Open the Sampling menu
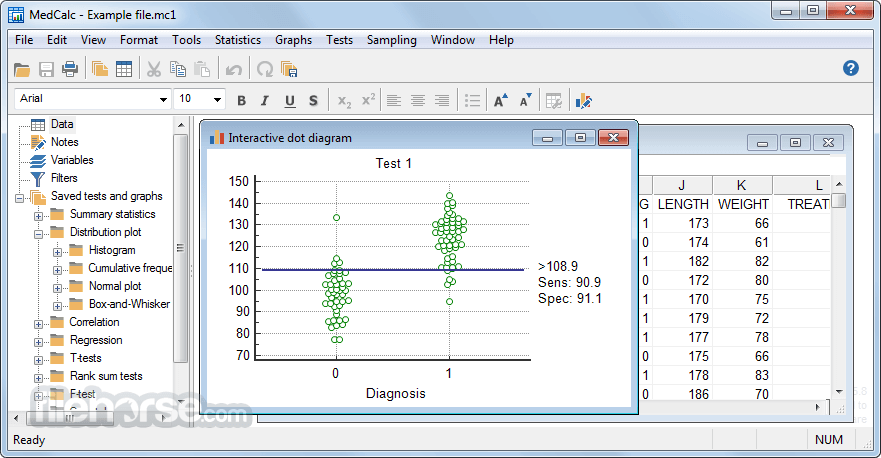The height and width of the screenshot is (458, 881). click(392, 40)
